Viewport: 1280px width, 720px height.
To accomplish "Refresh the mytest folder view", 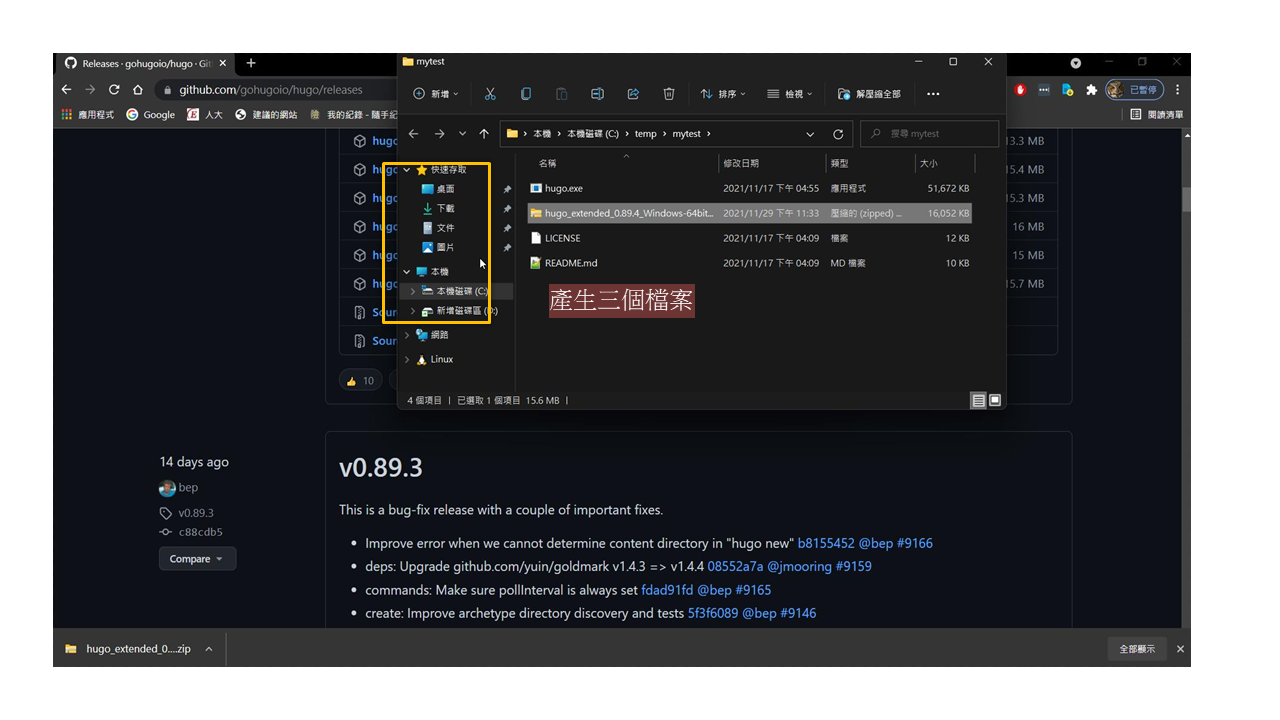I will (x=838, y=134).
